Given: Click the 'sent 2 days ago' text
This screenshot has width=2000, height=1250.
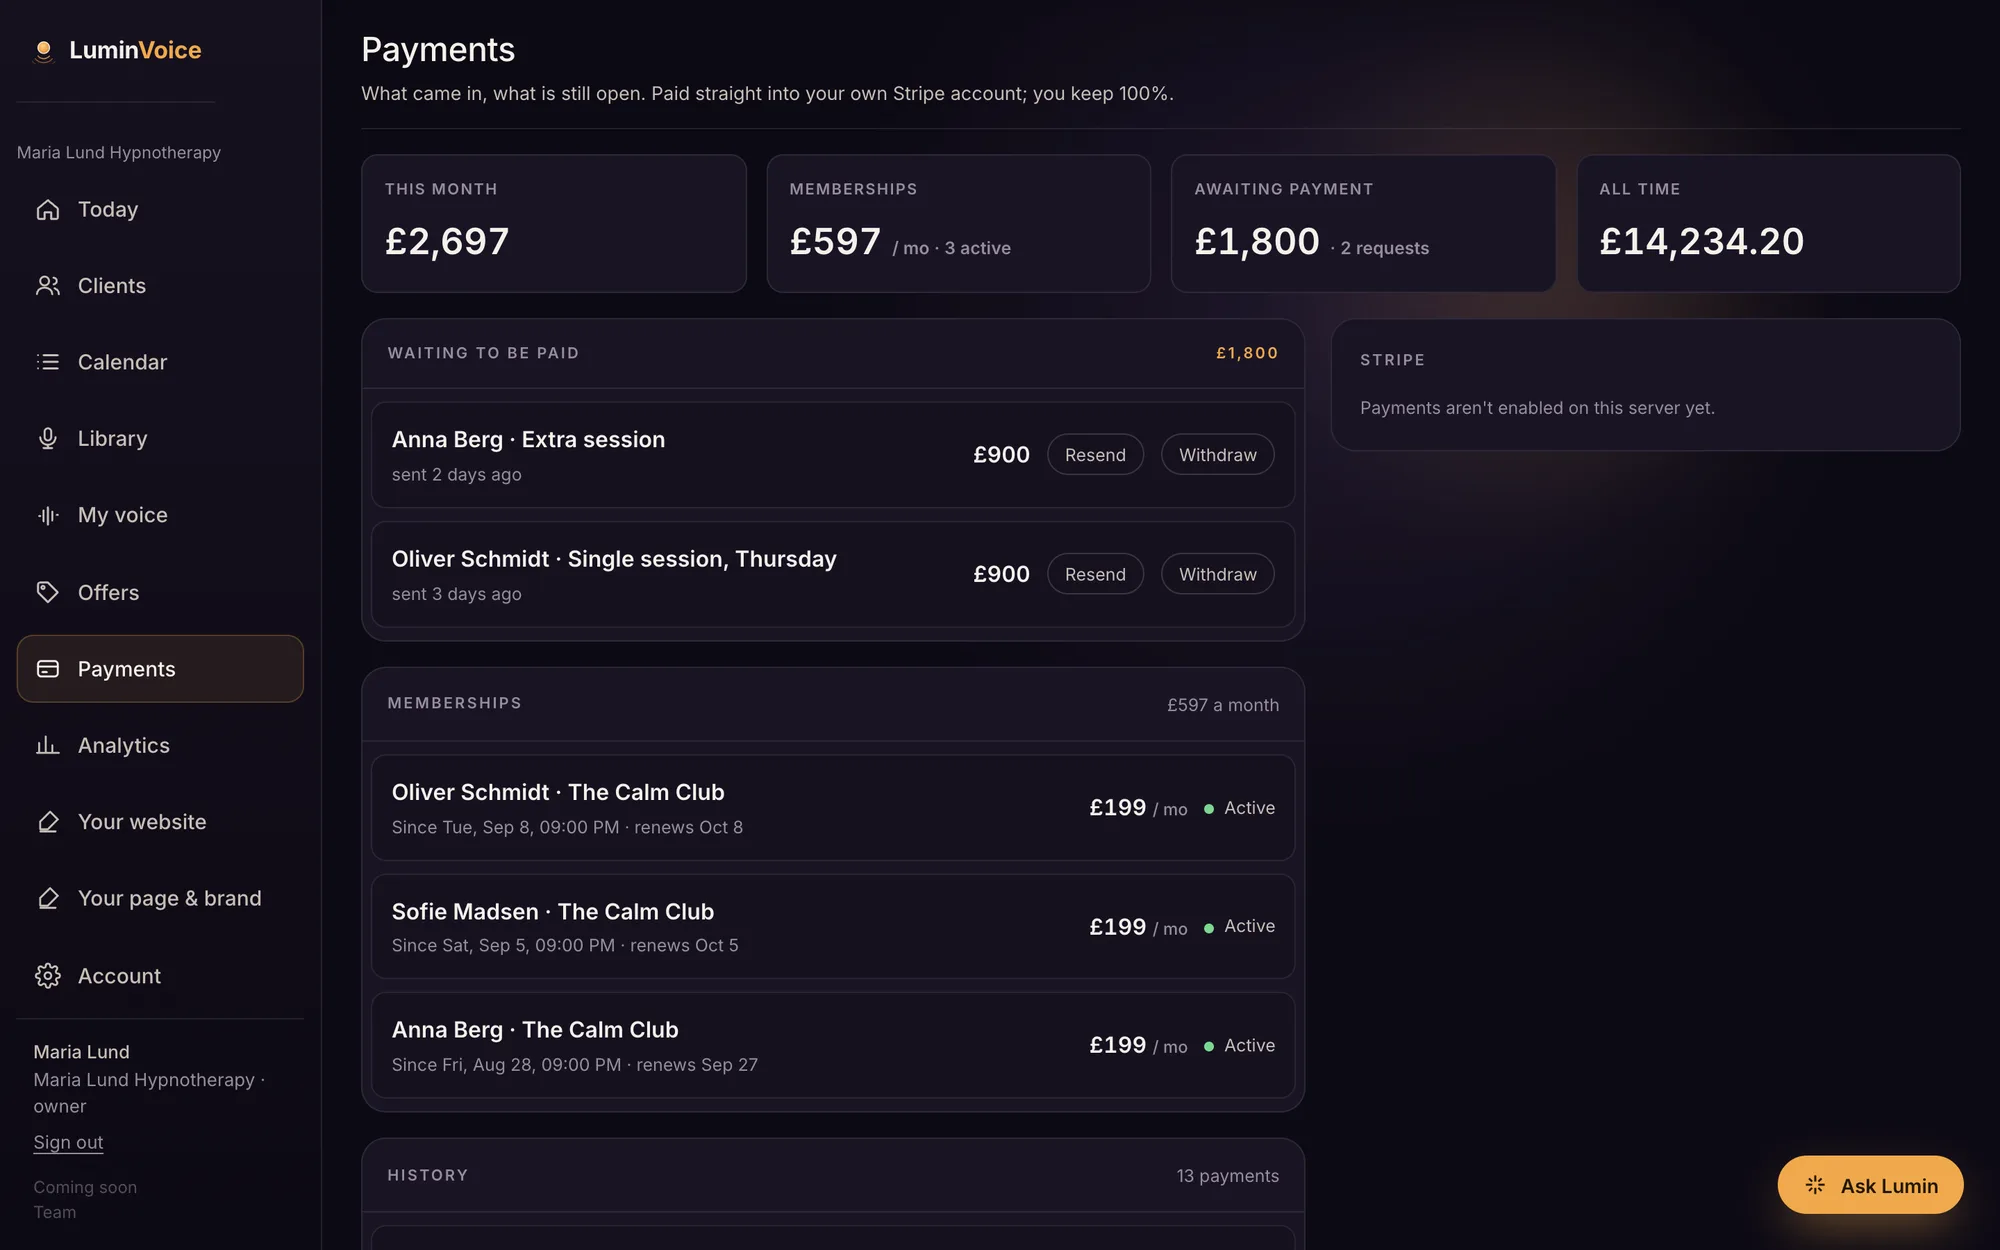Looking at the screenshot, I should point(456,475).
